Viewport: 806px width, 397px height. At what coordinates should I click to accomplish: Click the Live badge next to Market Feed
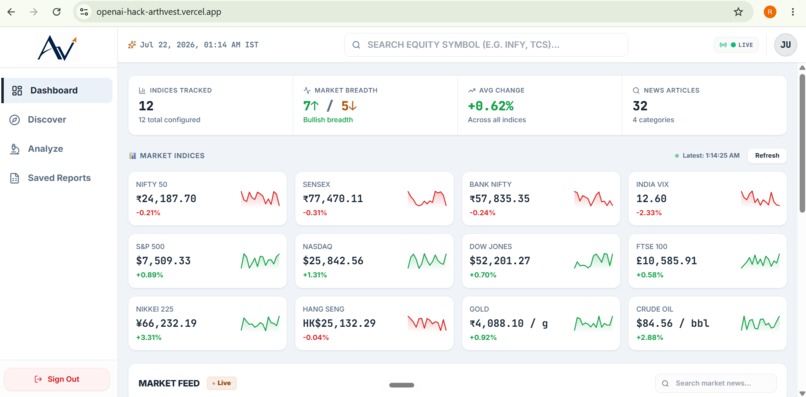(222, 384)
